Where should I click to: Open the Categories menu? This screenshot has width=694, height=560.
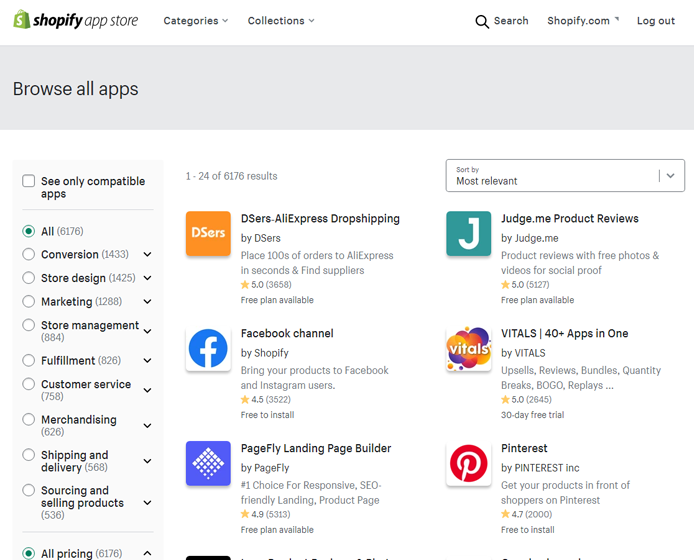[x=196, y=21]
